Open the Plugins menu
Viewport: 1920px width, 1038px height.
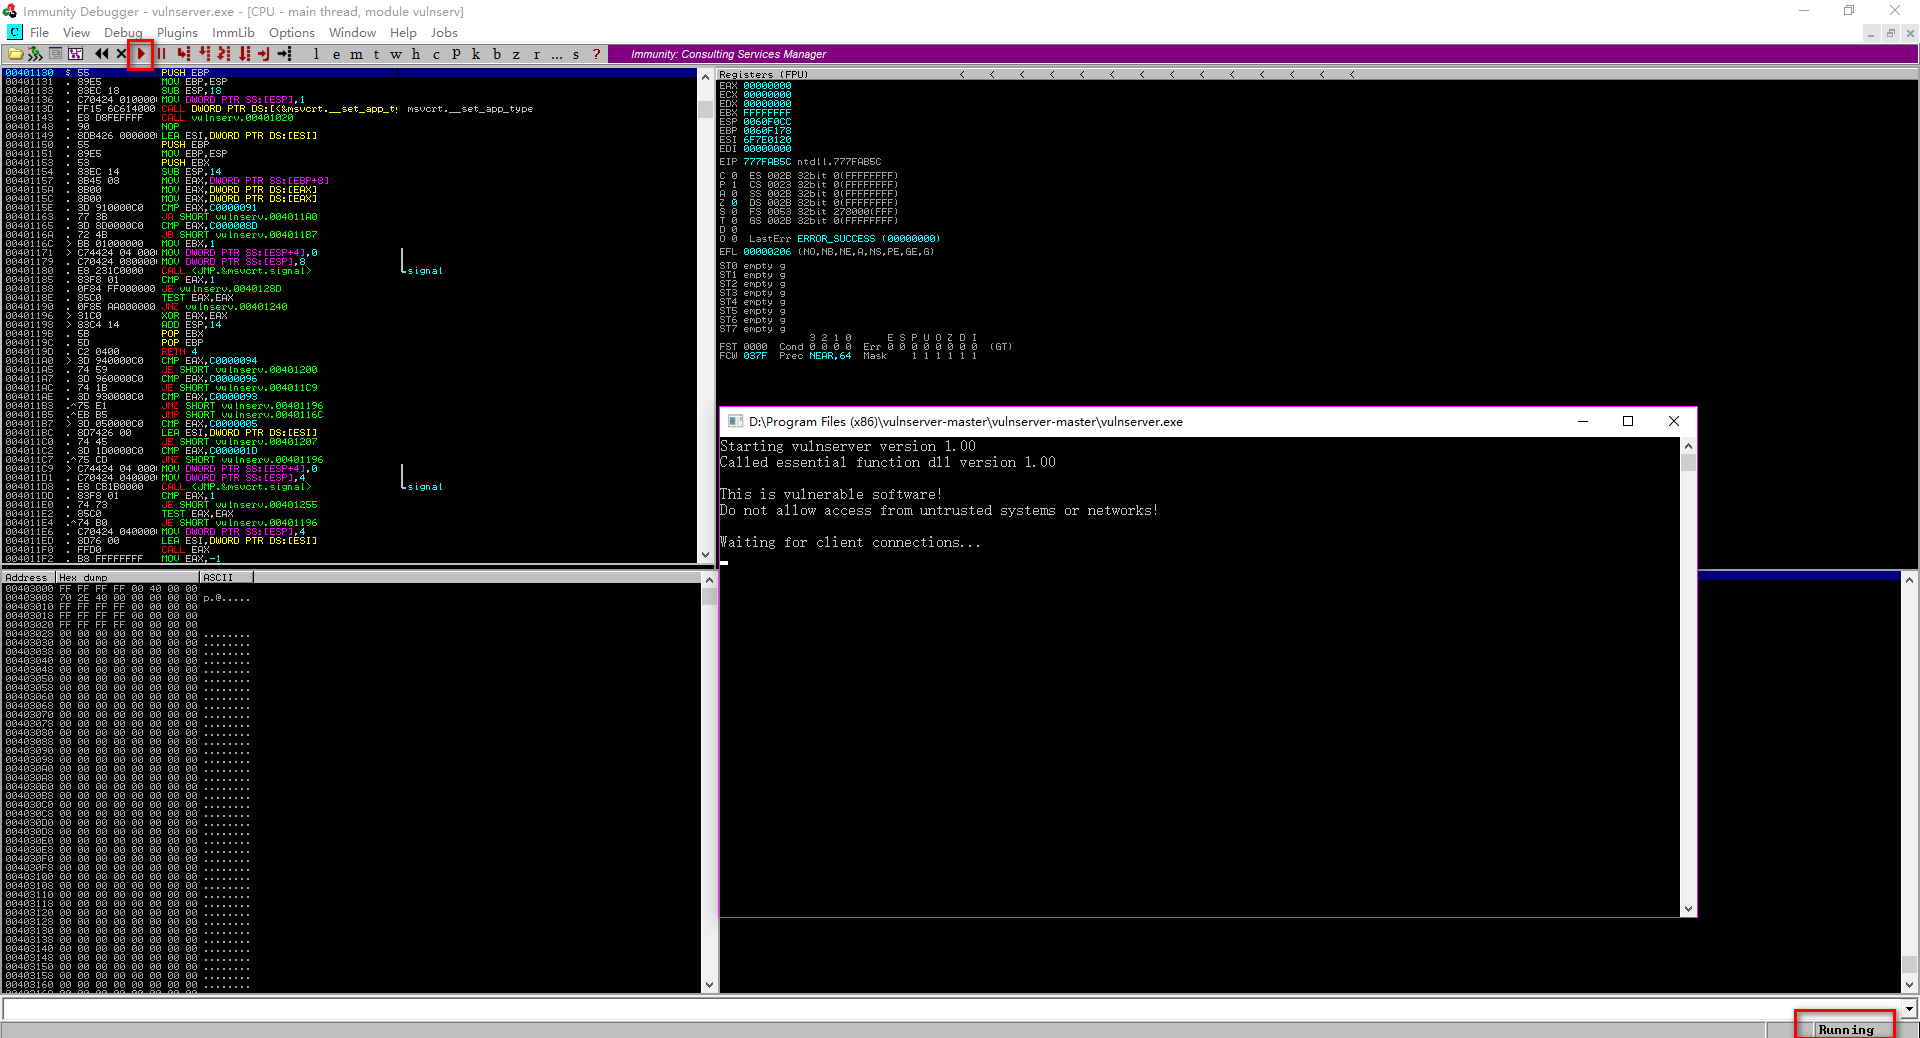(x=177, y=33)
